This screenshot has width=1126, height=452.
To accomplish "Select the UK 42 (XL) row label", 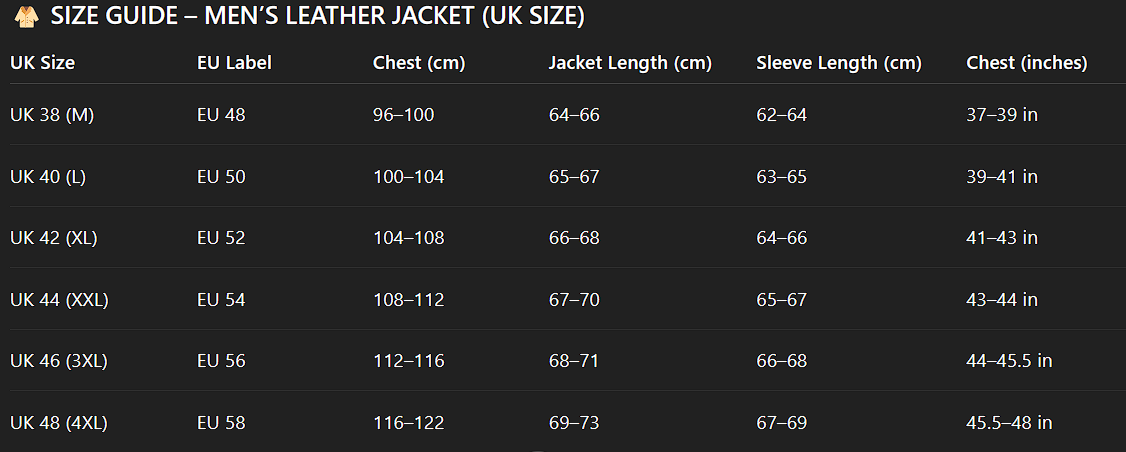I will (x=54, y=238).
